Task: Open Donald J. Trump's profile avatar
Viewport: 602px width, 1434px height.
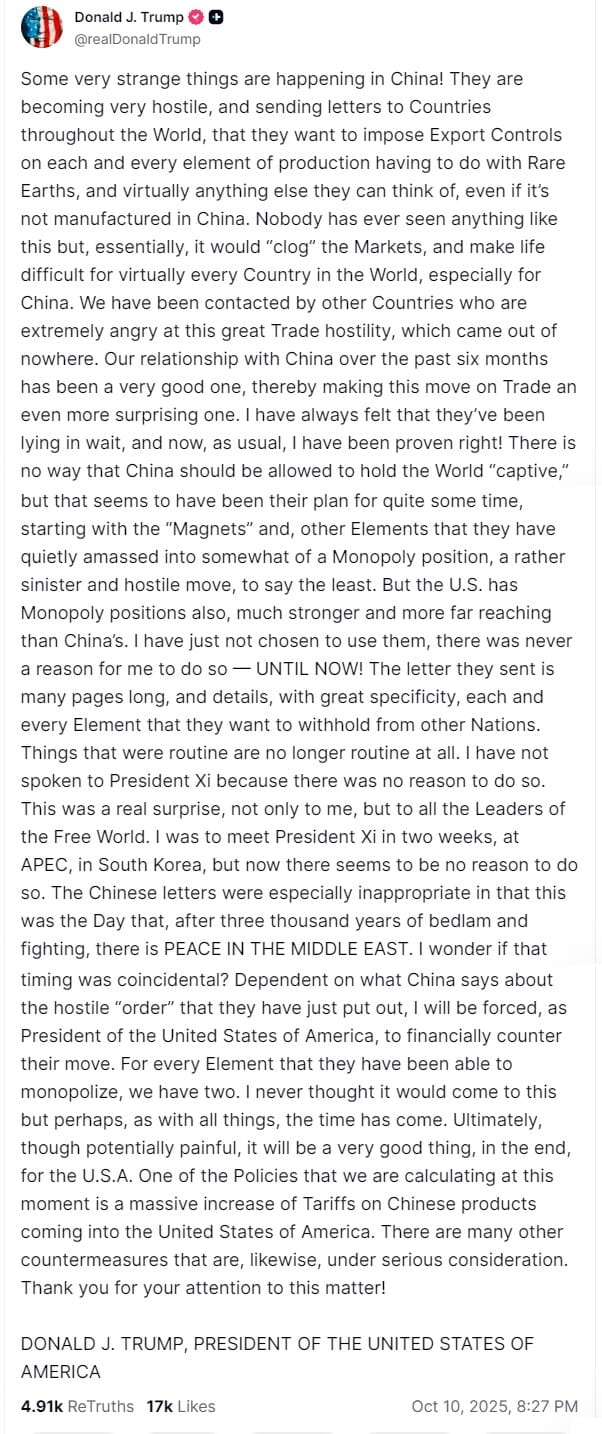Action: click(x=41, y=27)
